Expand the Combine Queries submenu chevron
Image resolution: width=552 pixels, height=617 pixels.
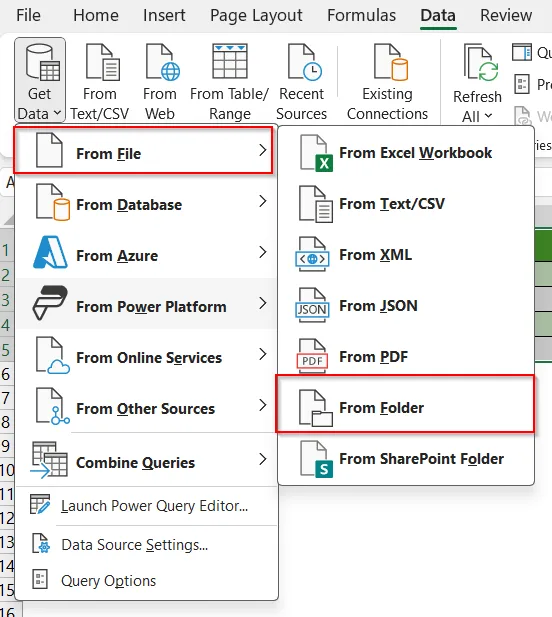point(262,459)
